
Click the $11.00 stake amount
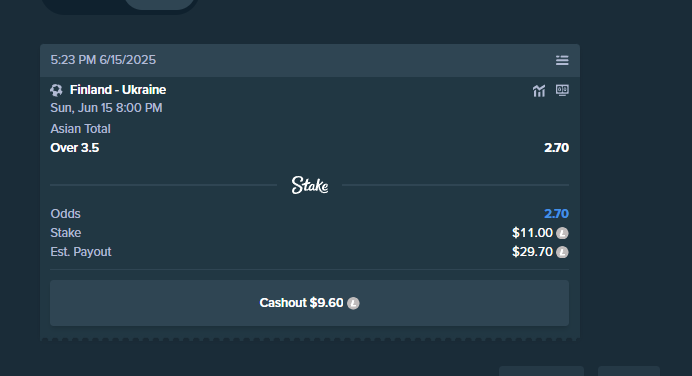click(532, 233)
